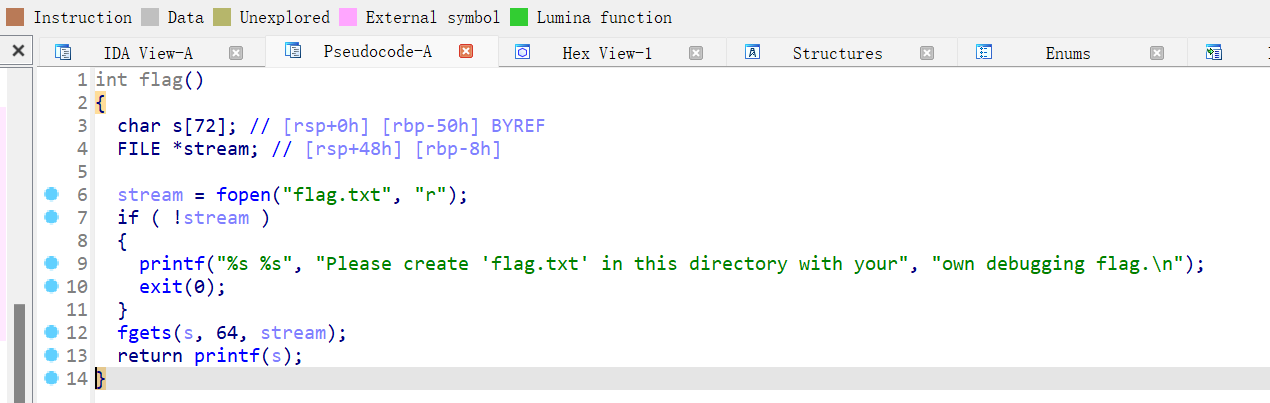Image resolution: width=1270 pixels, height=403 pixels.
Task: Click 'FILE *stream;' declaration on line 4
Action: point(189,149)
